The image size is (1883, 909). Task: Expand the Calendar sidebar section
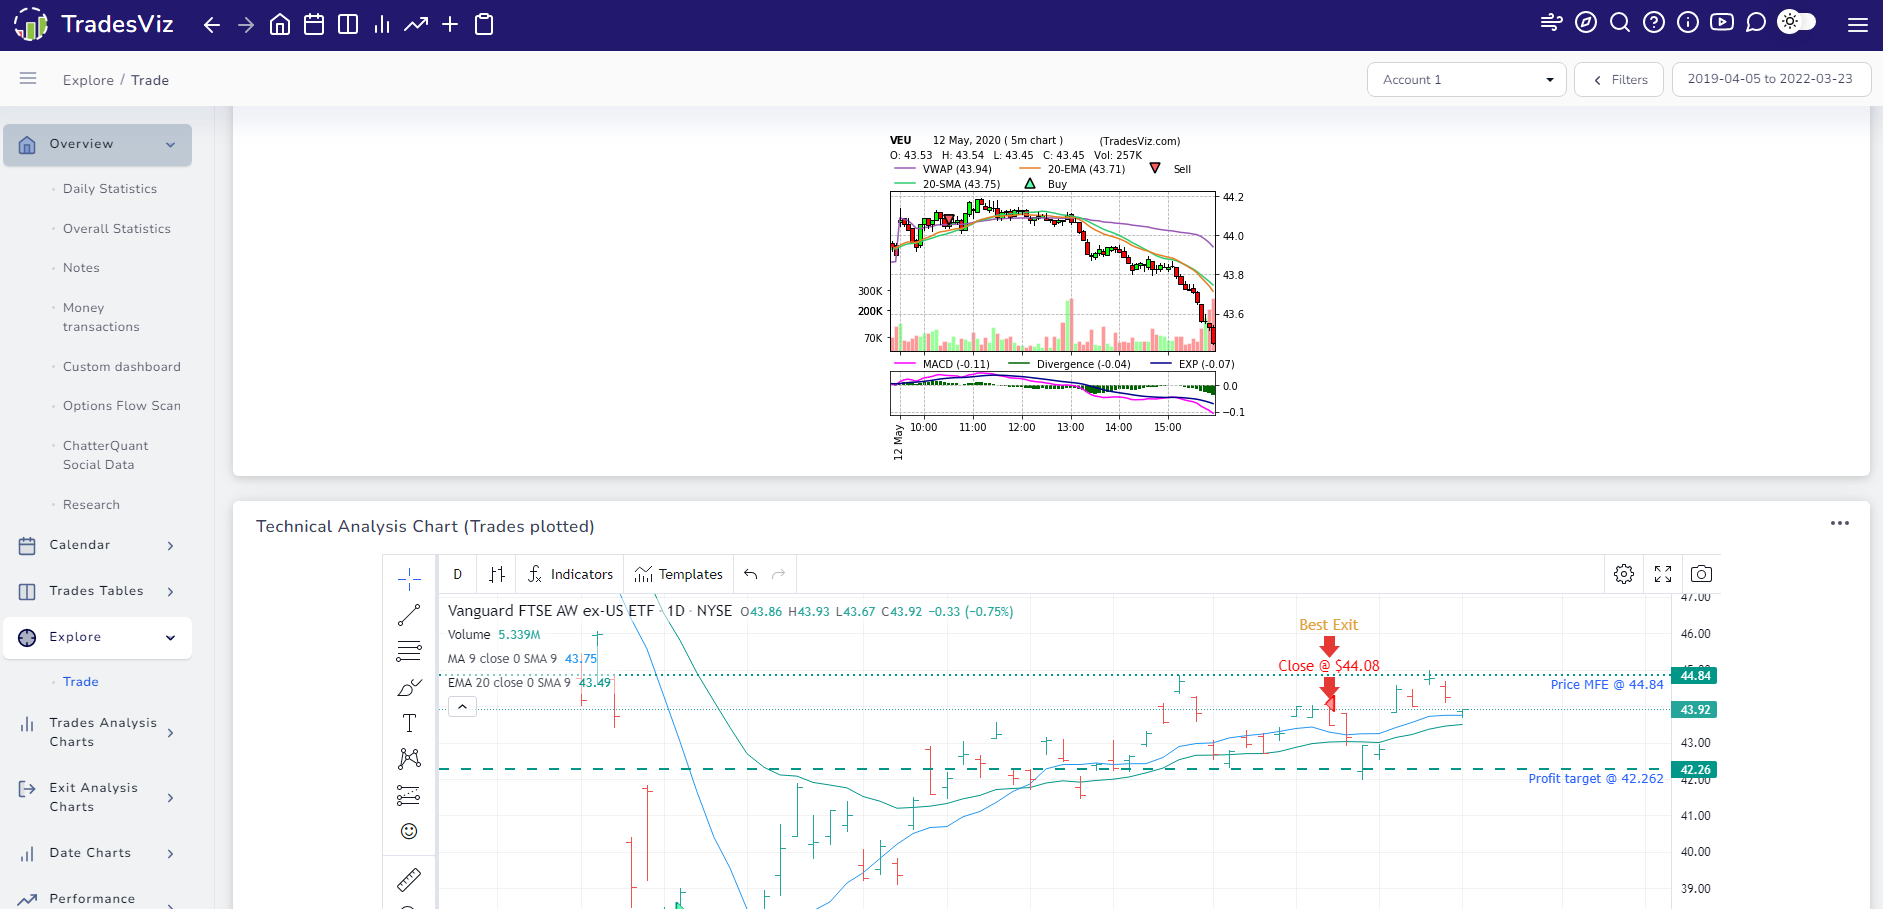[x=98, y=546]
